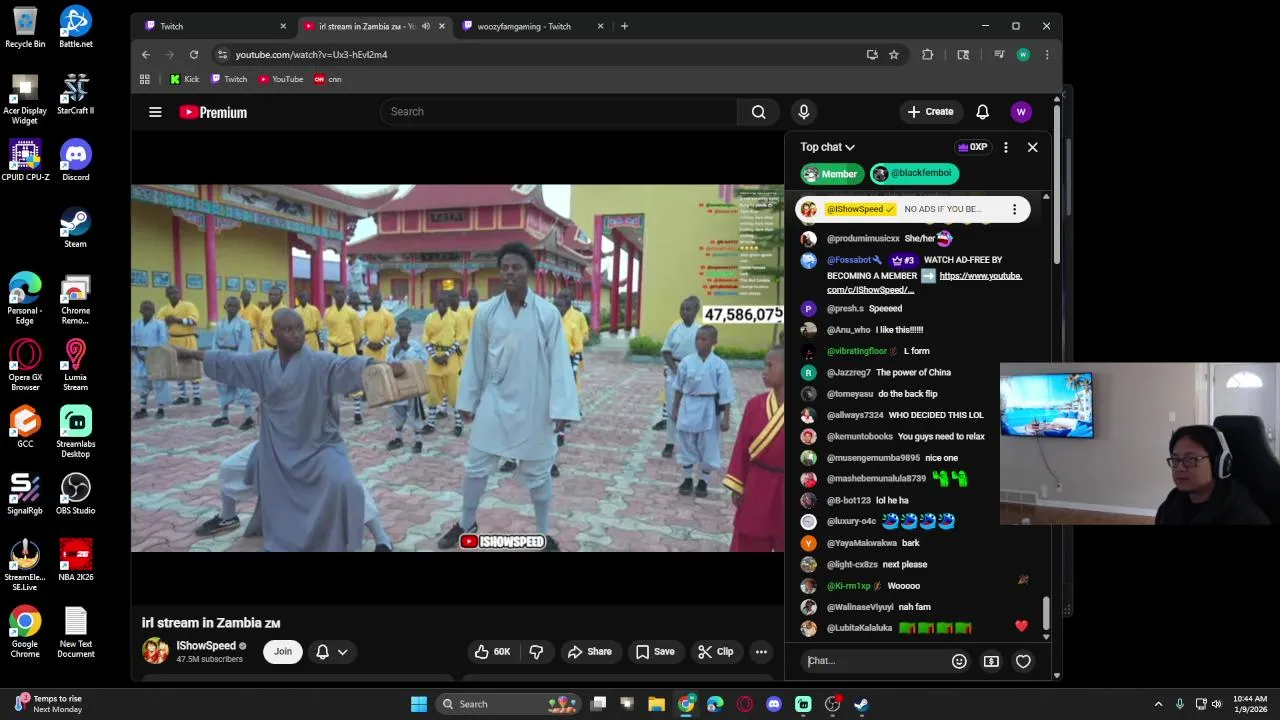Click the live chat vertical scrollbar
Screen dimensions: 1280x720
point(1046,615)
